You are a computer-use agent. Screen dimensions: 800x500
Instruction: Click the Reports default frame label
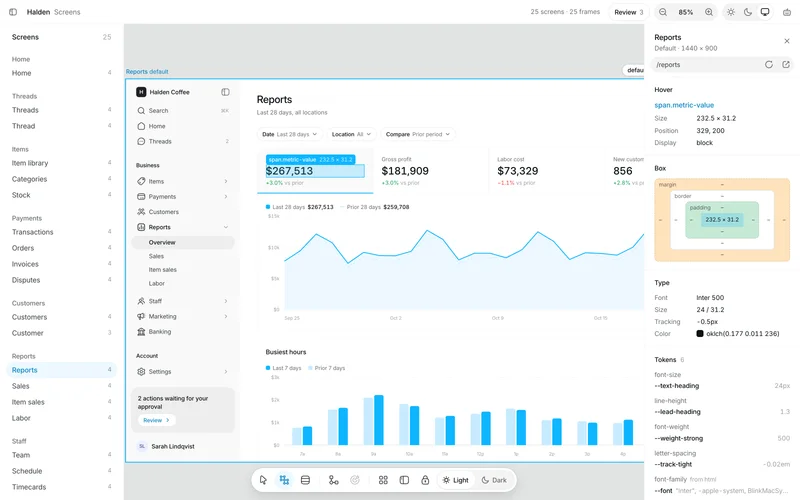click(x=147, y=71)
